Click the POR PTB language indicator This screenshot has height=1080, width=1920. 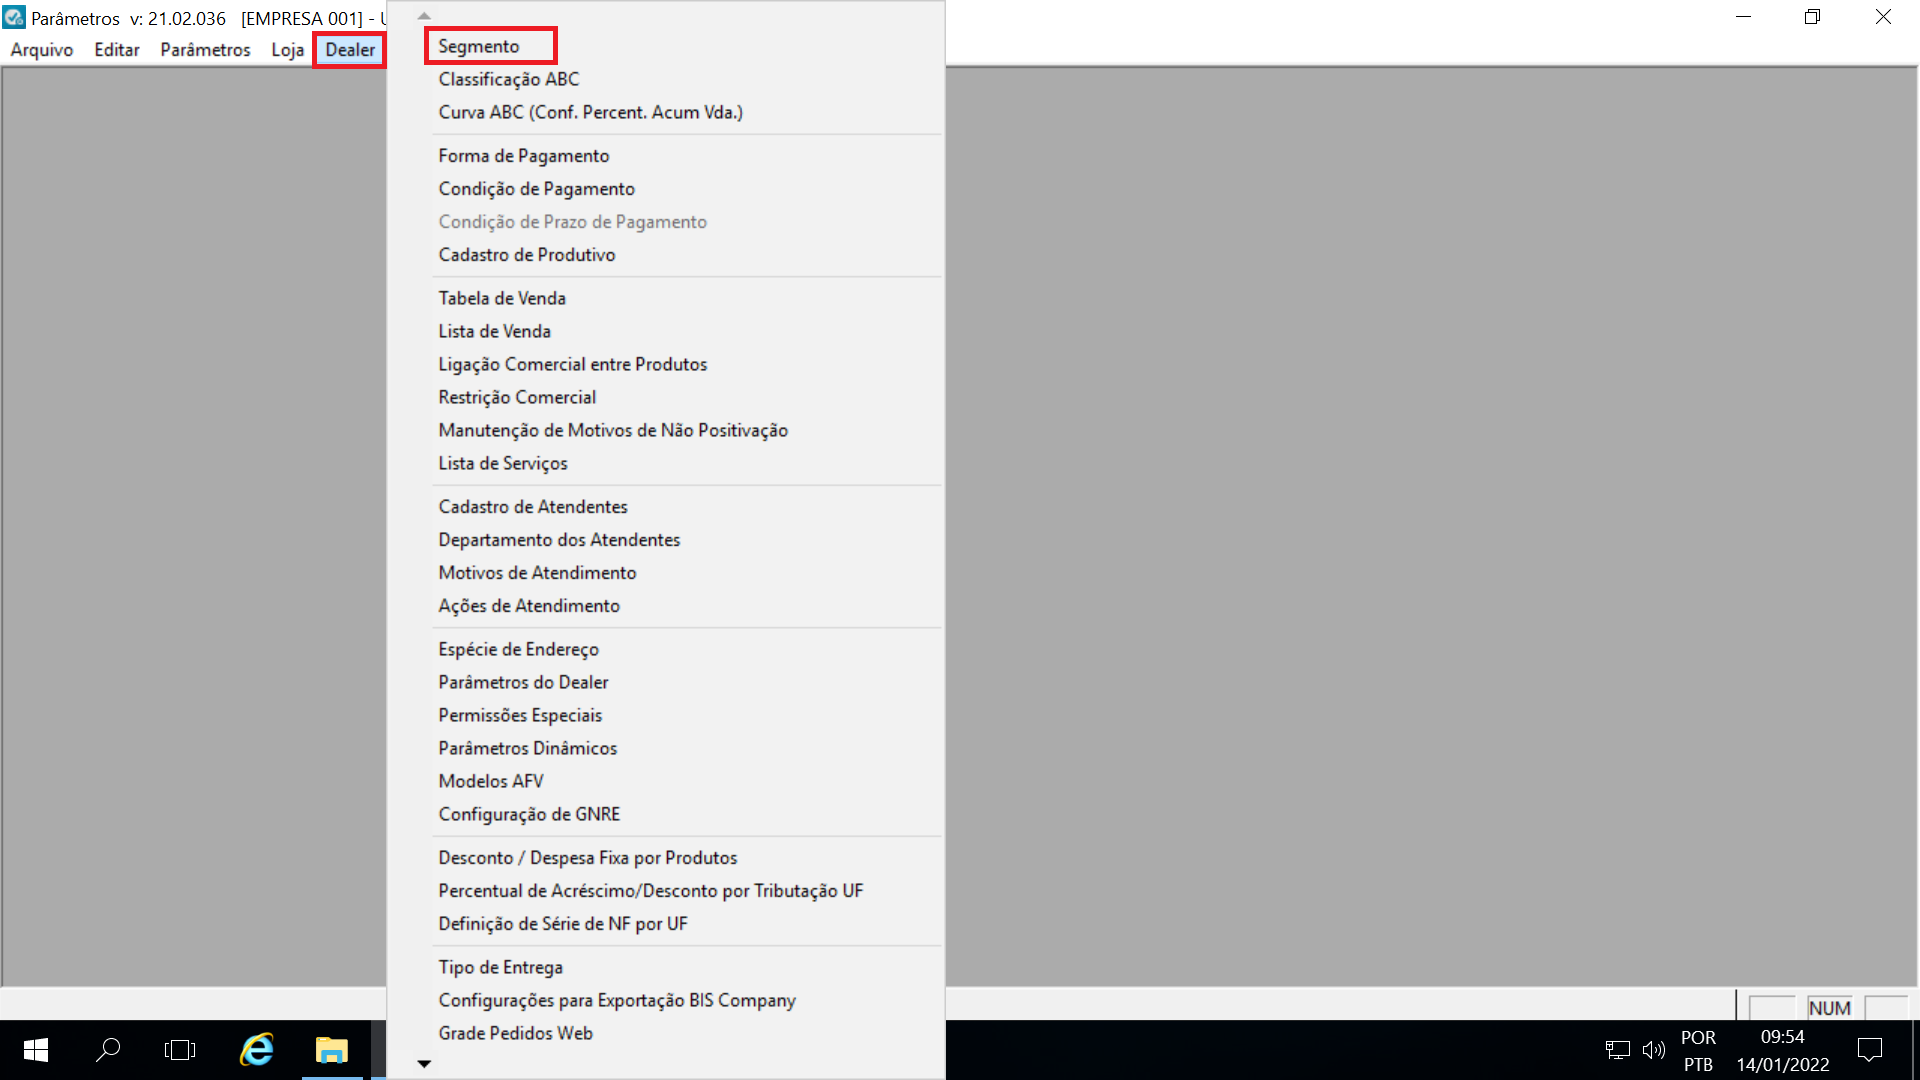(1698, 1051)
